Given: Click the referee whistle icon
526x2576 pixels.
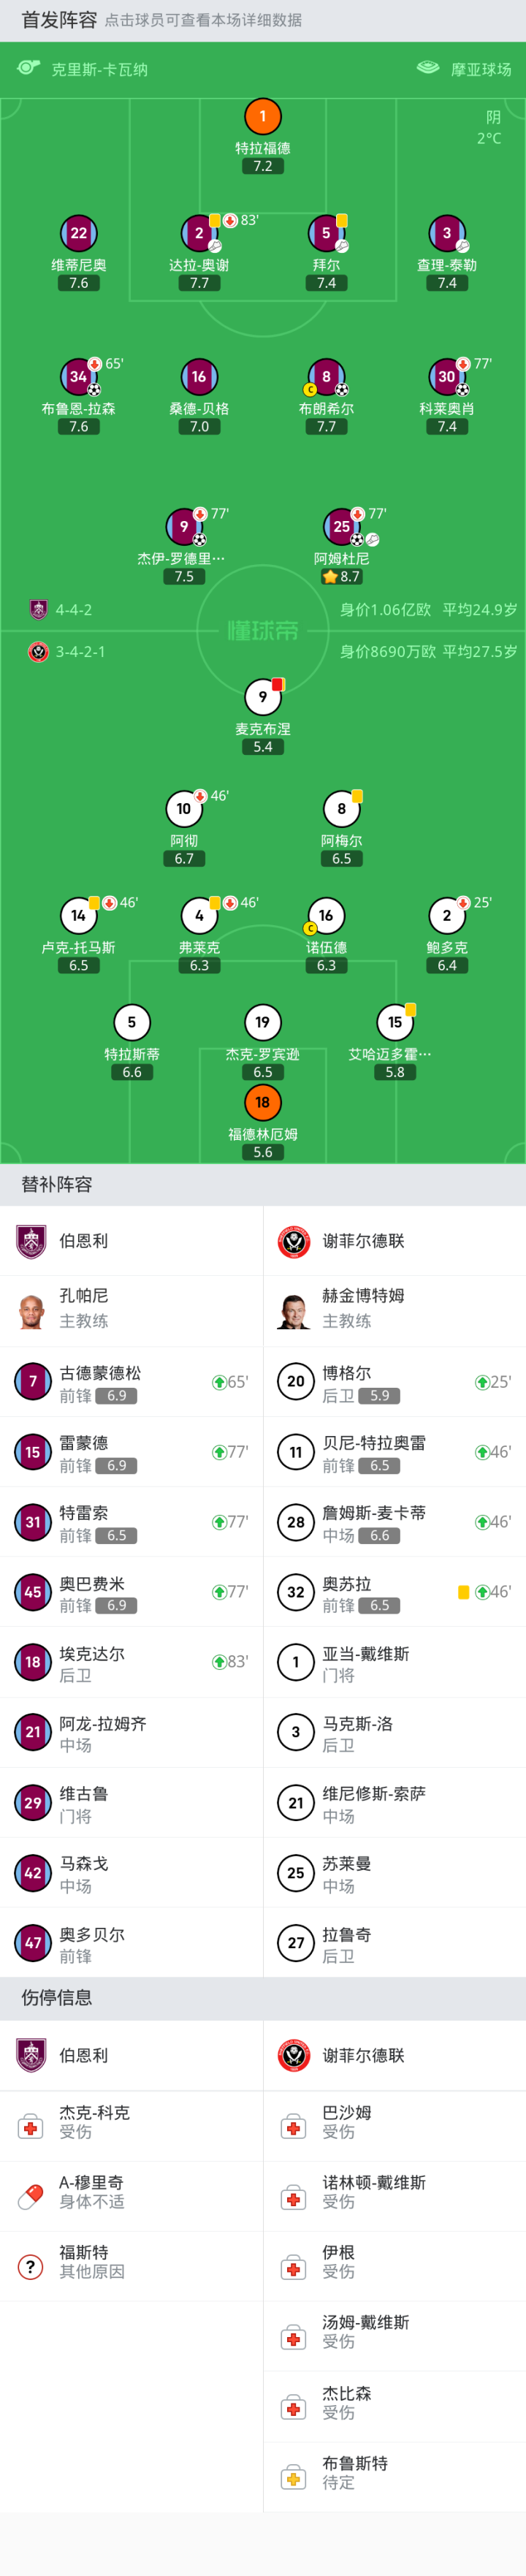Looking at the screenshot, I should [x=28, y=68].
